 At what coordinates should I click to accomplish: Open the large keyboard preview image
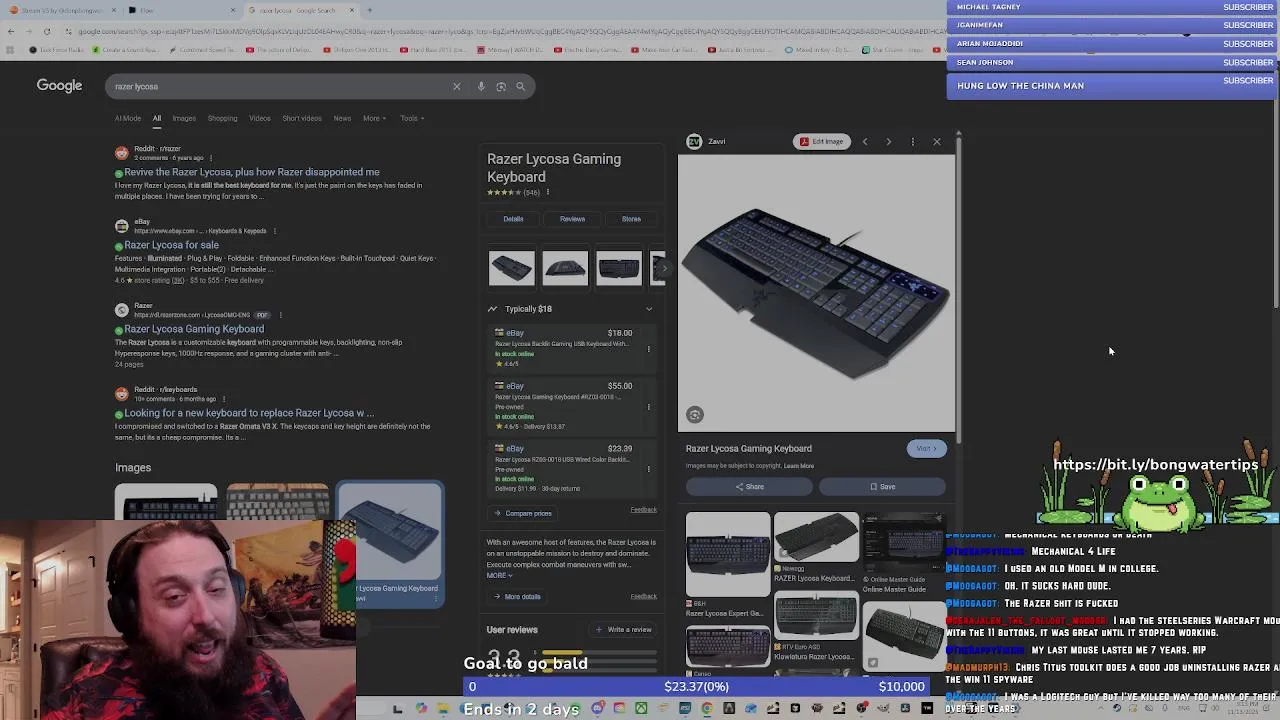pos(816,294)
